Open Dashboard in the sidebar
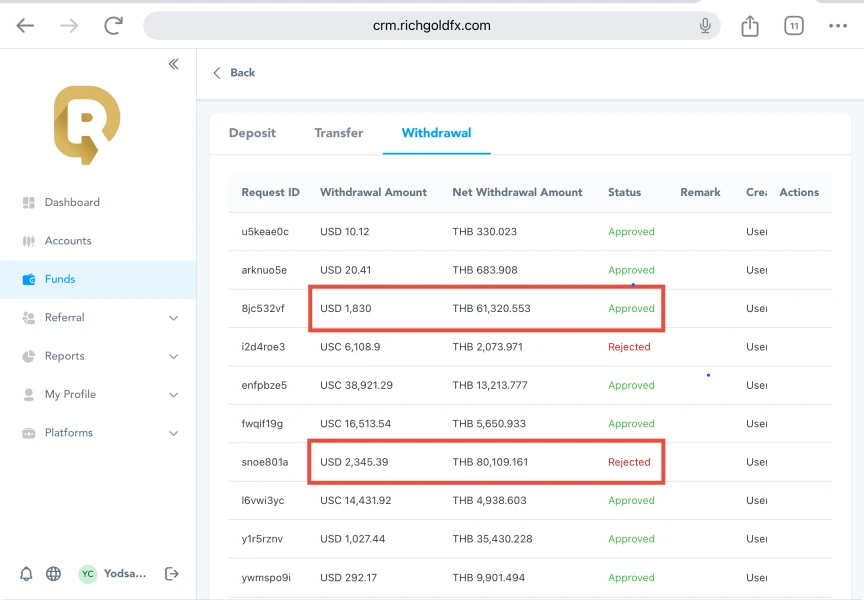This screenshot has height=600, width=864. point(71,202)
